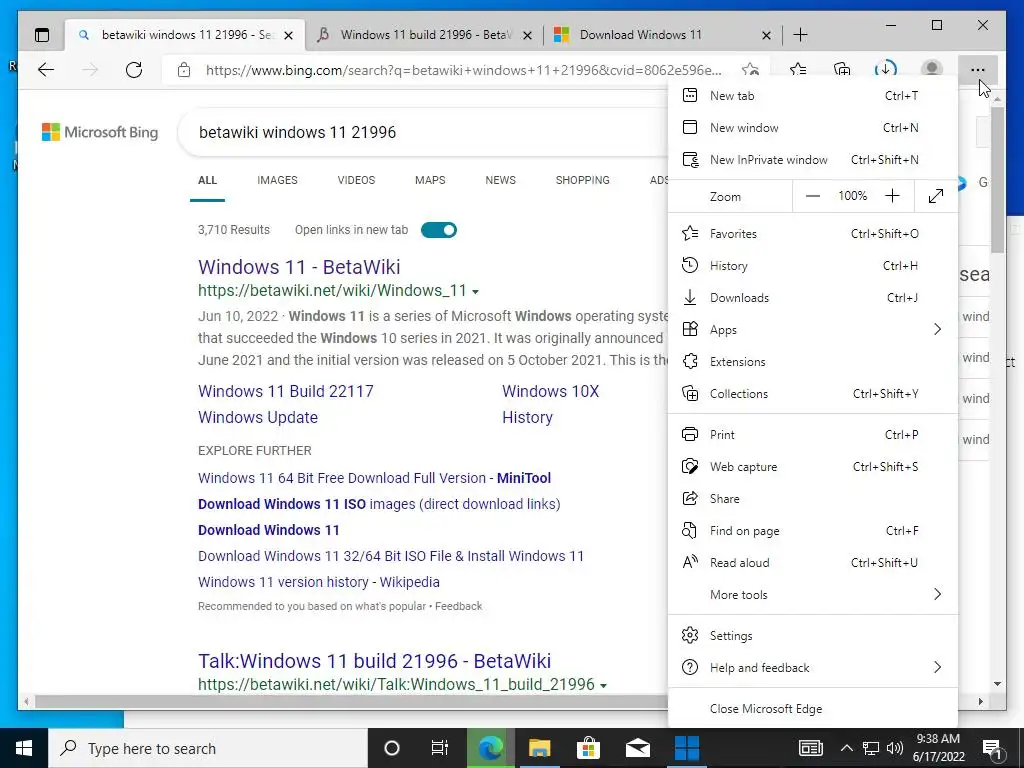Select New window in the Edge menu
Image resolution: width=1024 pixels, height=768 pixels.
pos(813,127)
